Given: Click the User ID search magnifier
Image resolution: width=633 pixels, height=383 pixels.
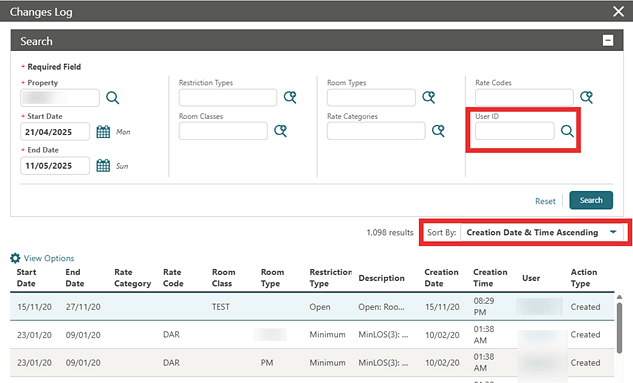Looking at the screenshot, I should tap(567, 131).
